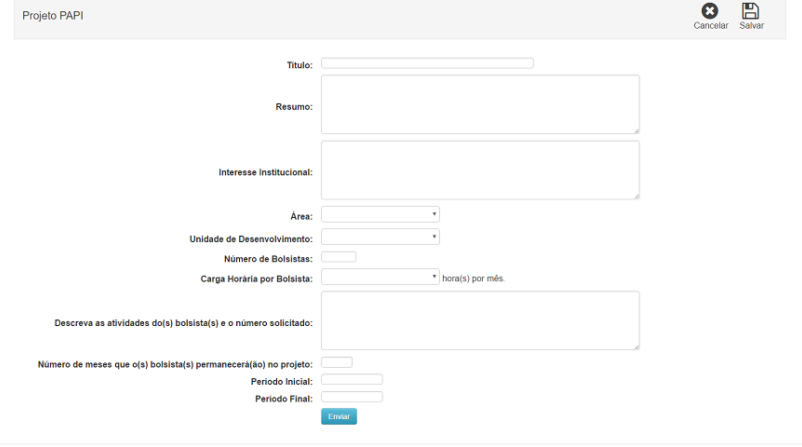802x447 pixels.
Task: Click the bolsista activities description text area
Action: click(x=480, y=321)
